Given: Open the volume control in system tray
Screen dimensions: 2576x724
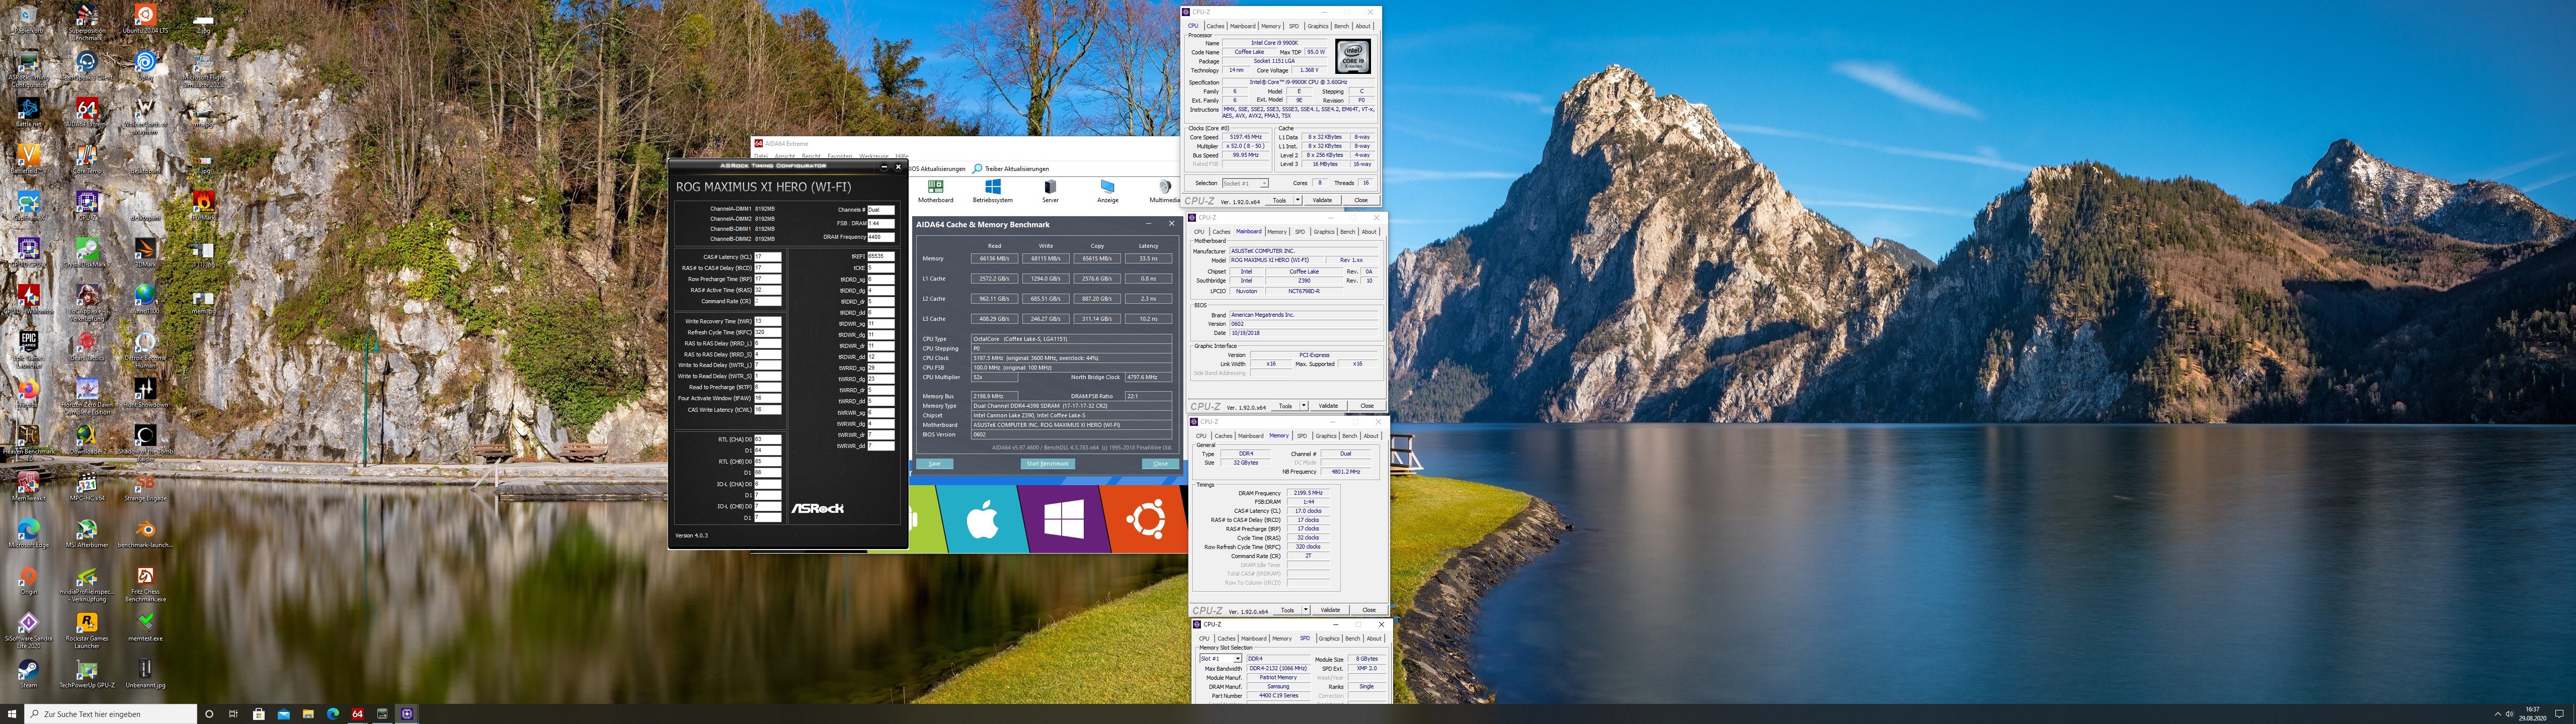Looking at the screenshot, I should 2510,714.
